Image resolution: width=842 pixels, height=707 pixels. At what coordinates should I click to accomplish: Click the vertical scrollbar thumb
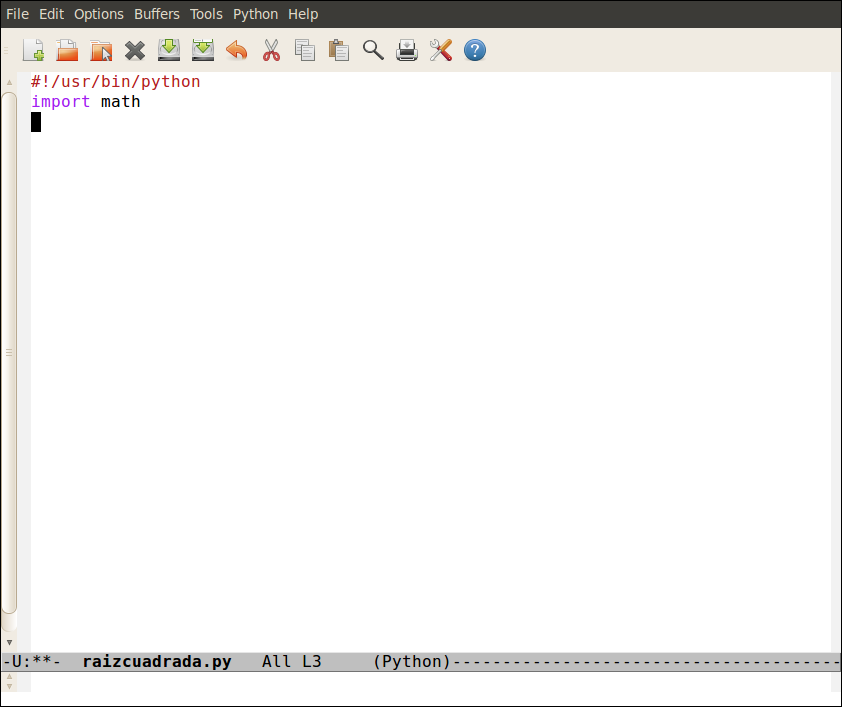[x=9, y=353]
